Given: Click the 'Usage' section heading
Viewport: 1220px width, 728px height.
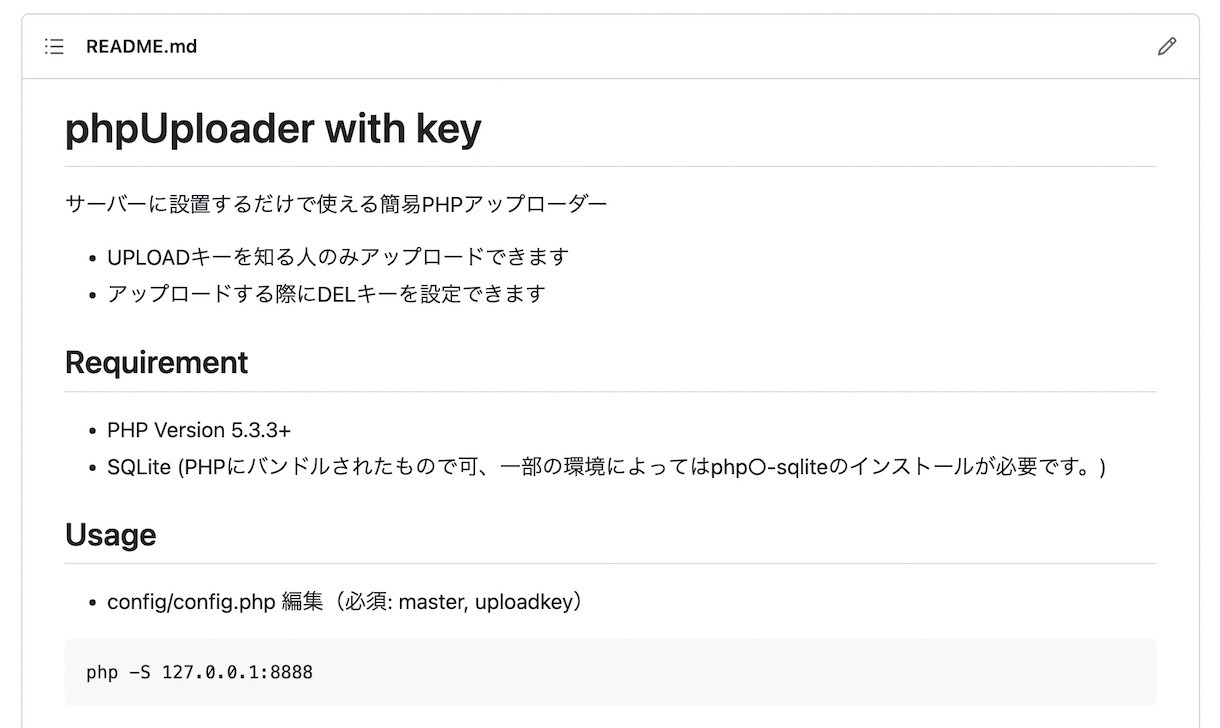Looking at the screenshot, I should (110, 534).
